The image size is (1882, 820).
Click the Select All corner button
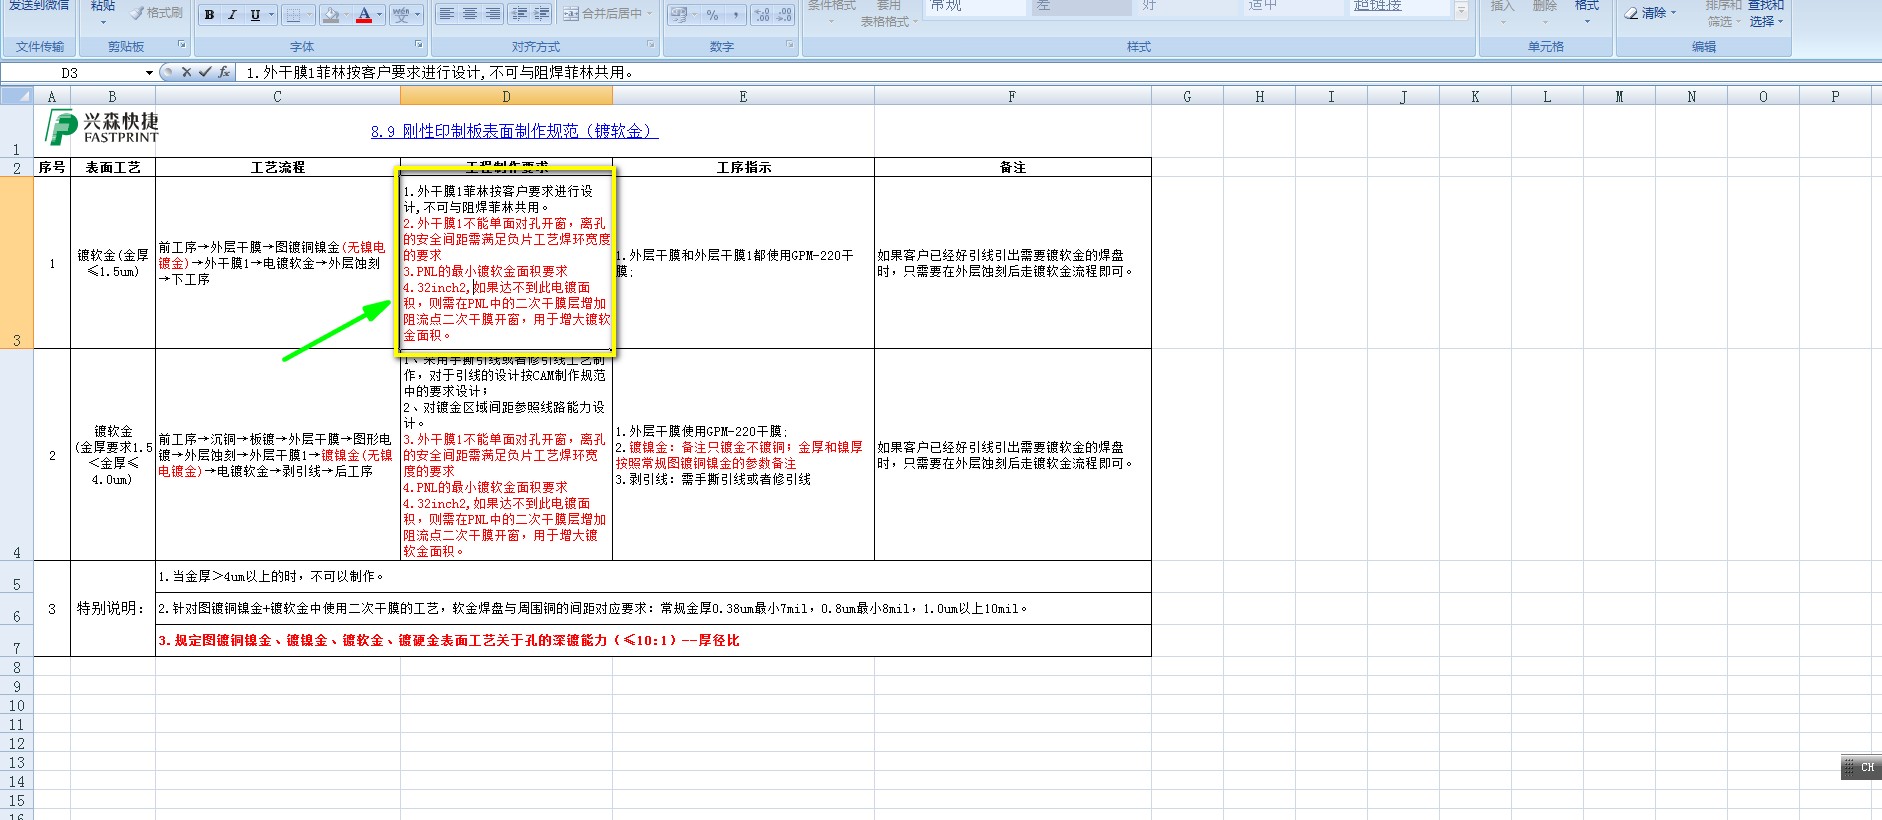16,96
